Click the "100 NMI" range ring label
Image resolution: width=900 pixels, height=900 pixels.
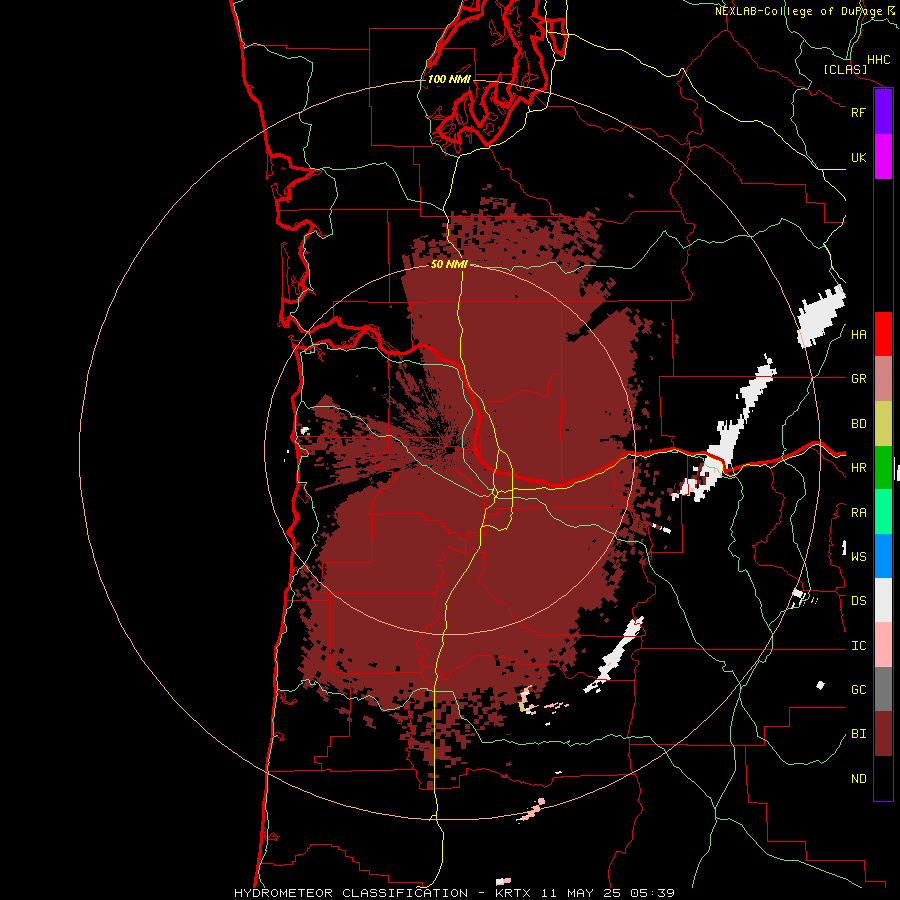(x=449, y=79)
